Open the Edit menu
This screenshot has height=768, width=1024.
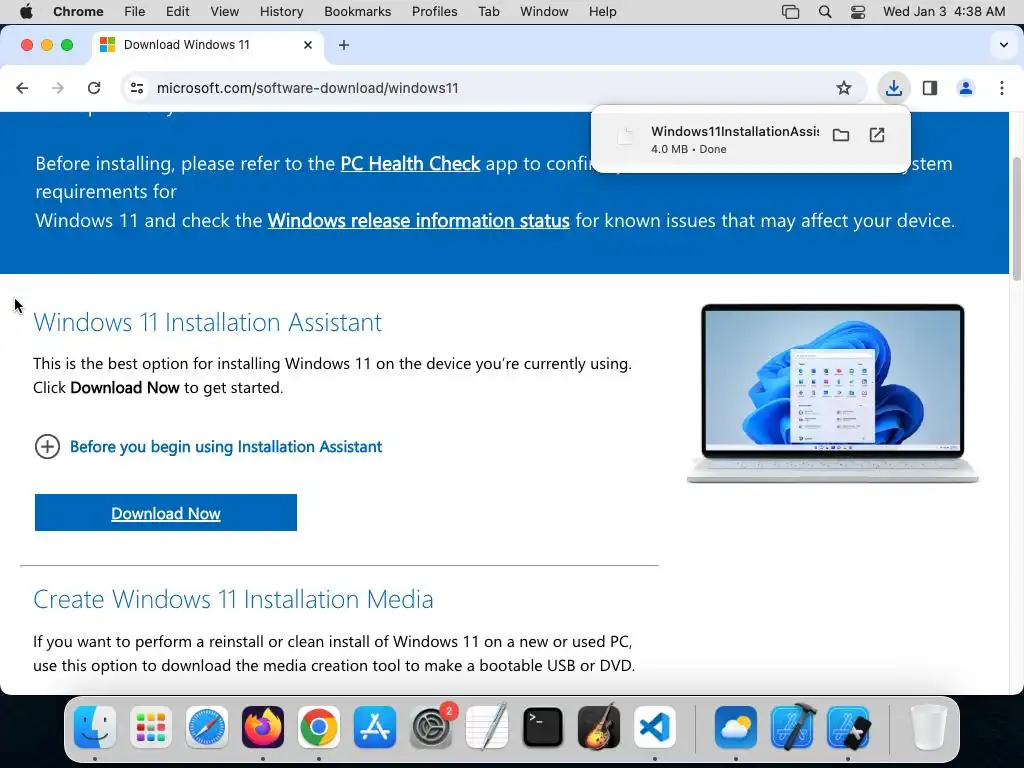coord(178,11)
